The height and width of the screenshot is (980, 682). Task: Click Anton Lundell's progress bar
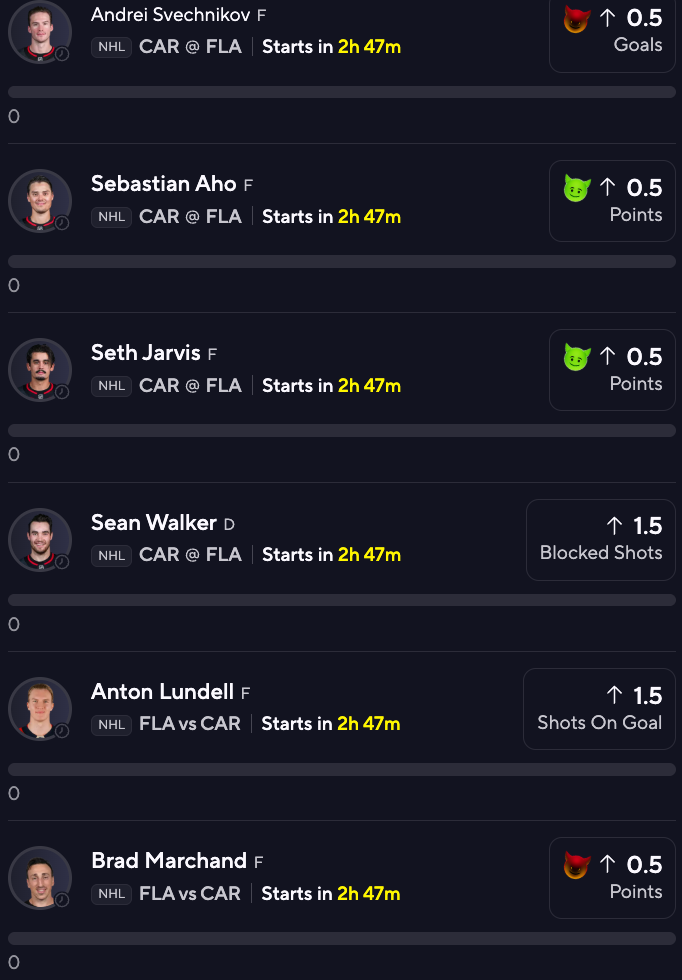click(342, 769)
